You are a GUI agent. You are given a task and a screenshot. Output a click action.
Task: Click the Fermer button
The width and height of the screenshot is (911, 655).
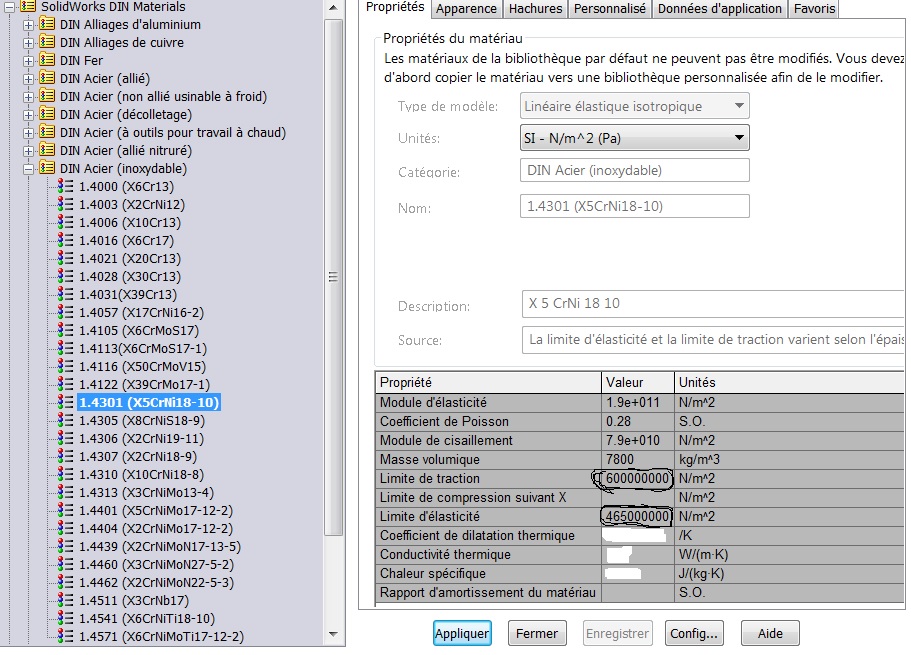[x=537, y=633]
